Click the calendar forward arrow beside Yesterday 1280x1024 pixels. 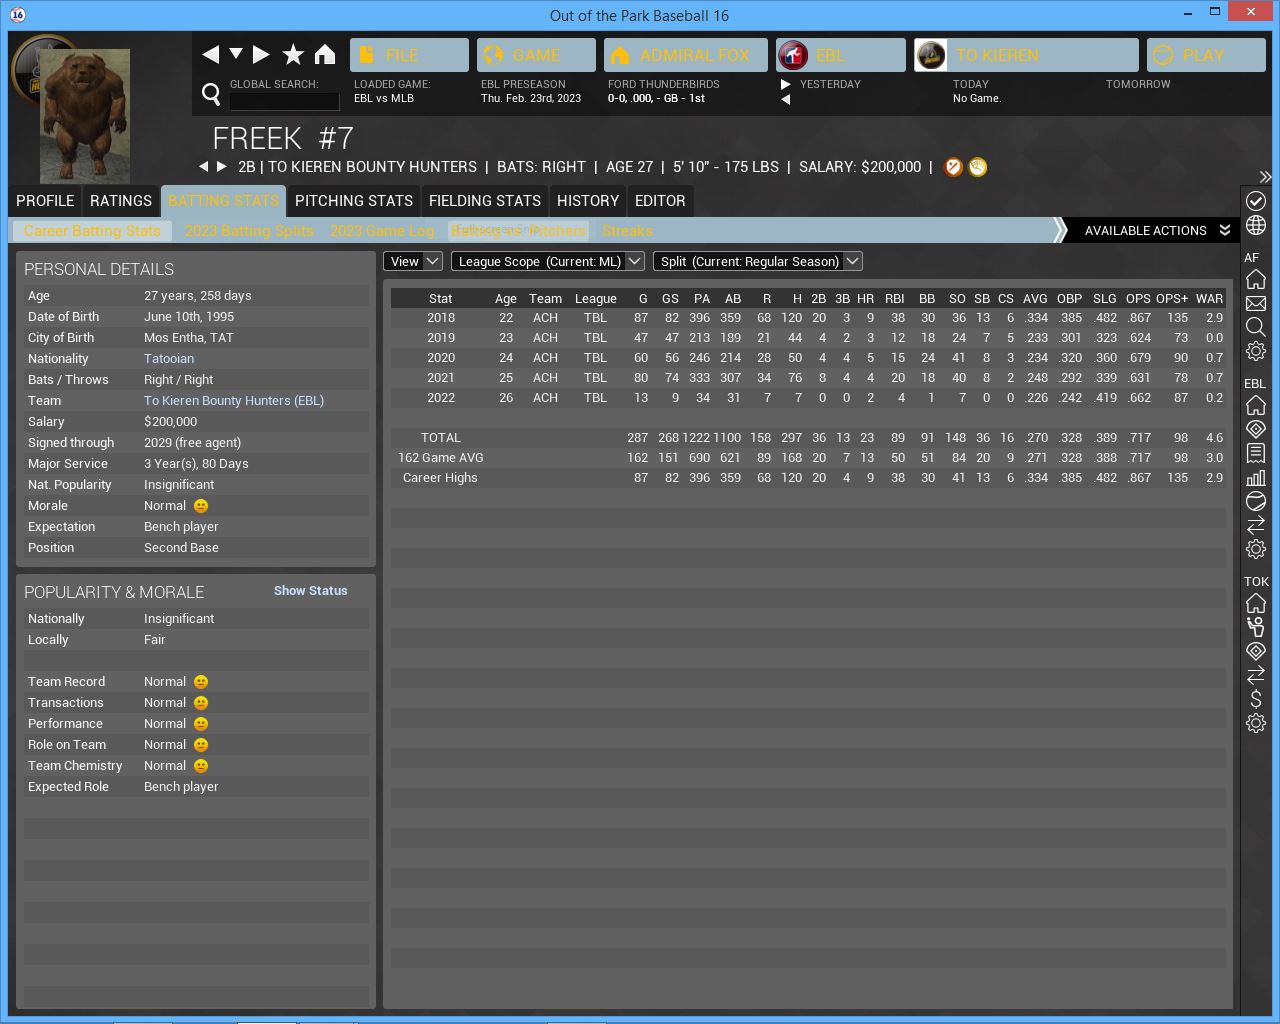click(x=786, y=84)
